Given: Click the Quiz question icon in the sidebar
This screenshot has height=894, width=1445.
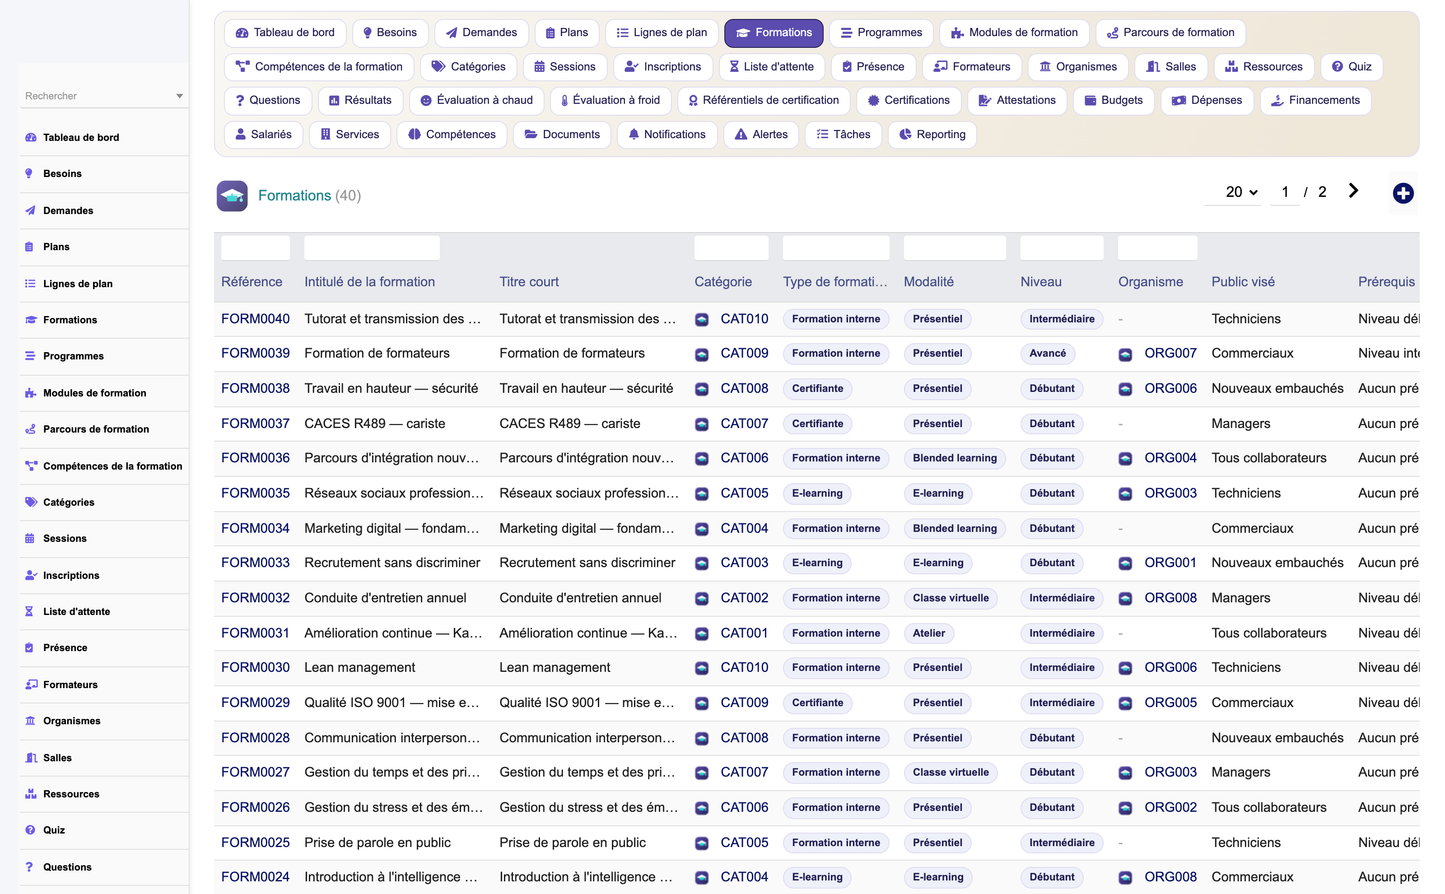Looking at the screenshot, I should 30,830.
